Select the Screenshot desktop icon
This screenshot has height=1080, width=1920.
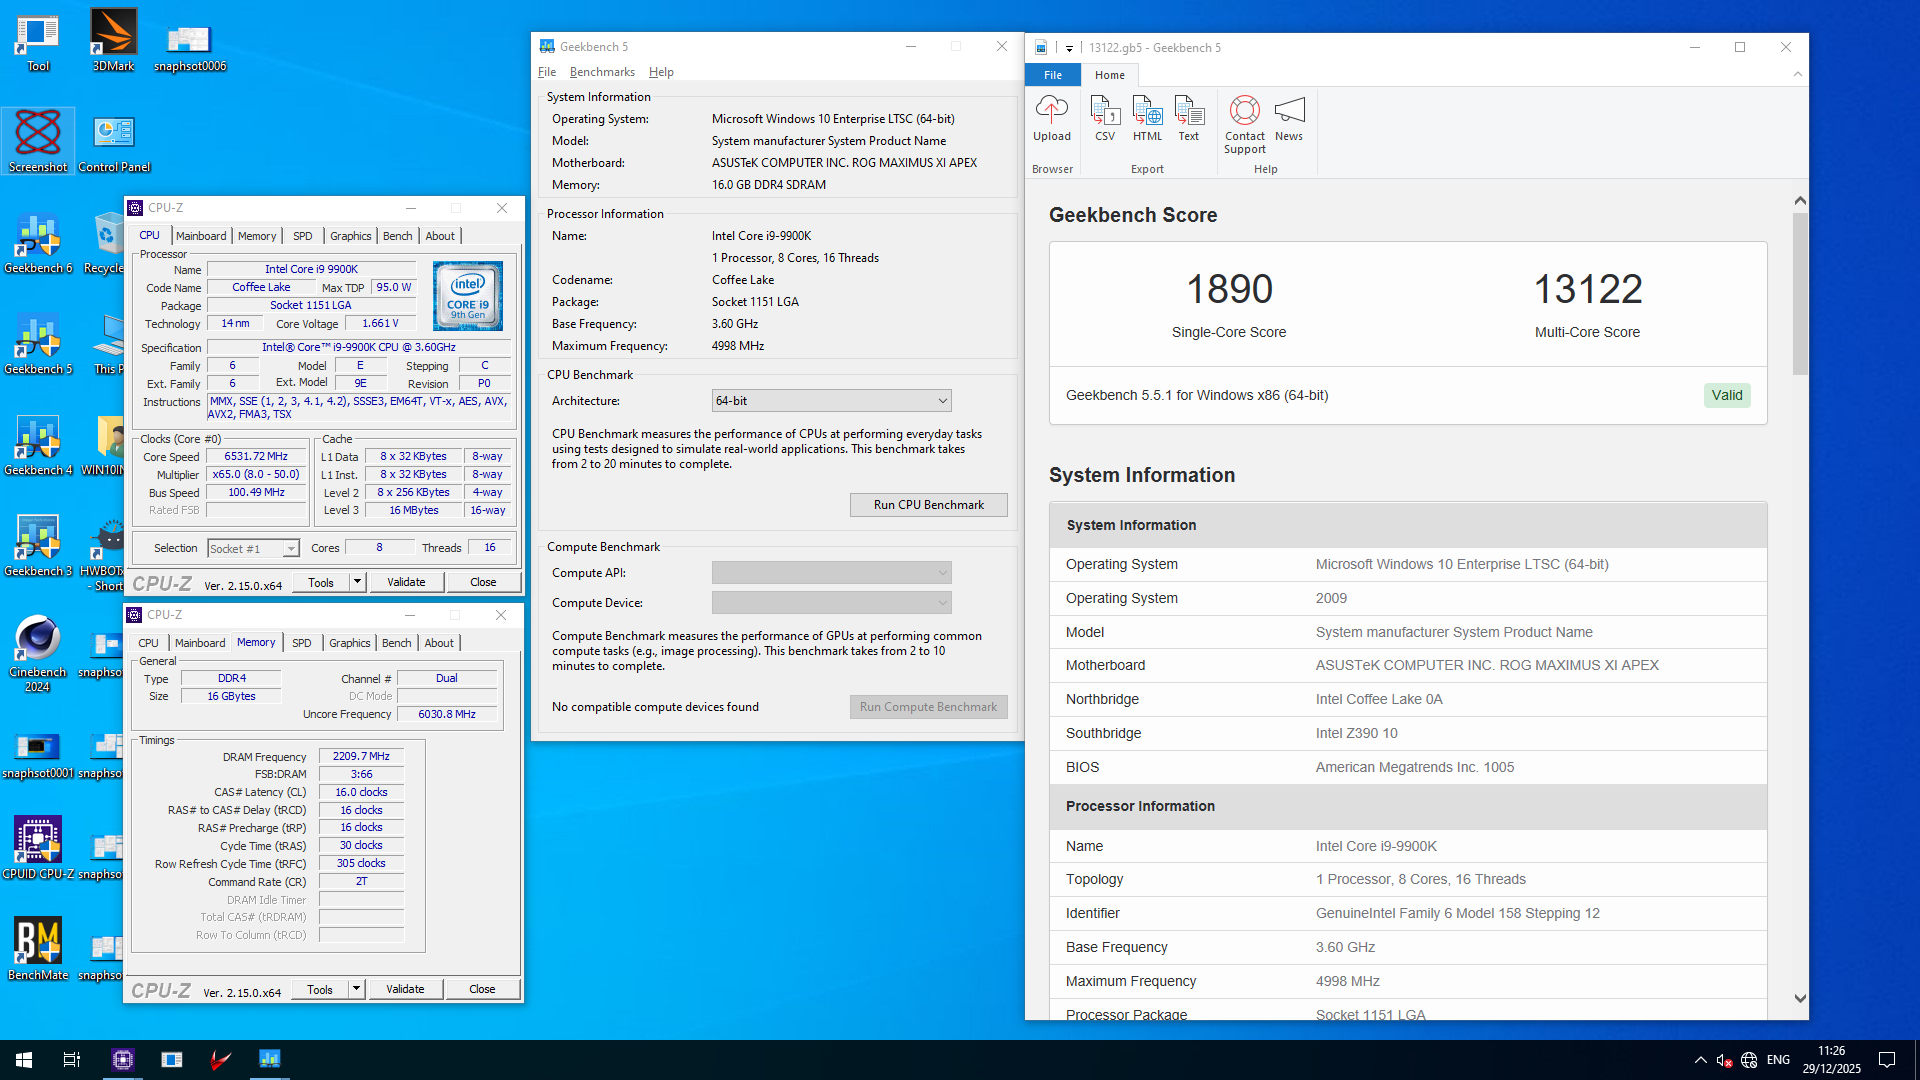coord(38,141)
